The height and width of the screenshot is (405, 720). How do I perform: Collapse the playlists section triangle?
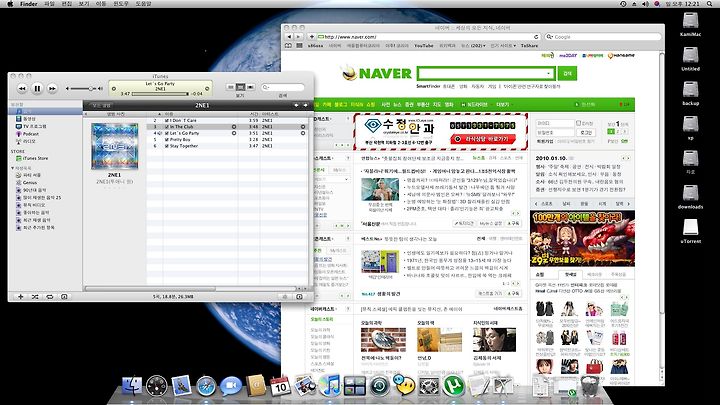[12, 168]
